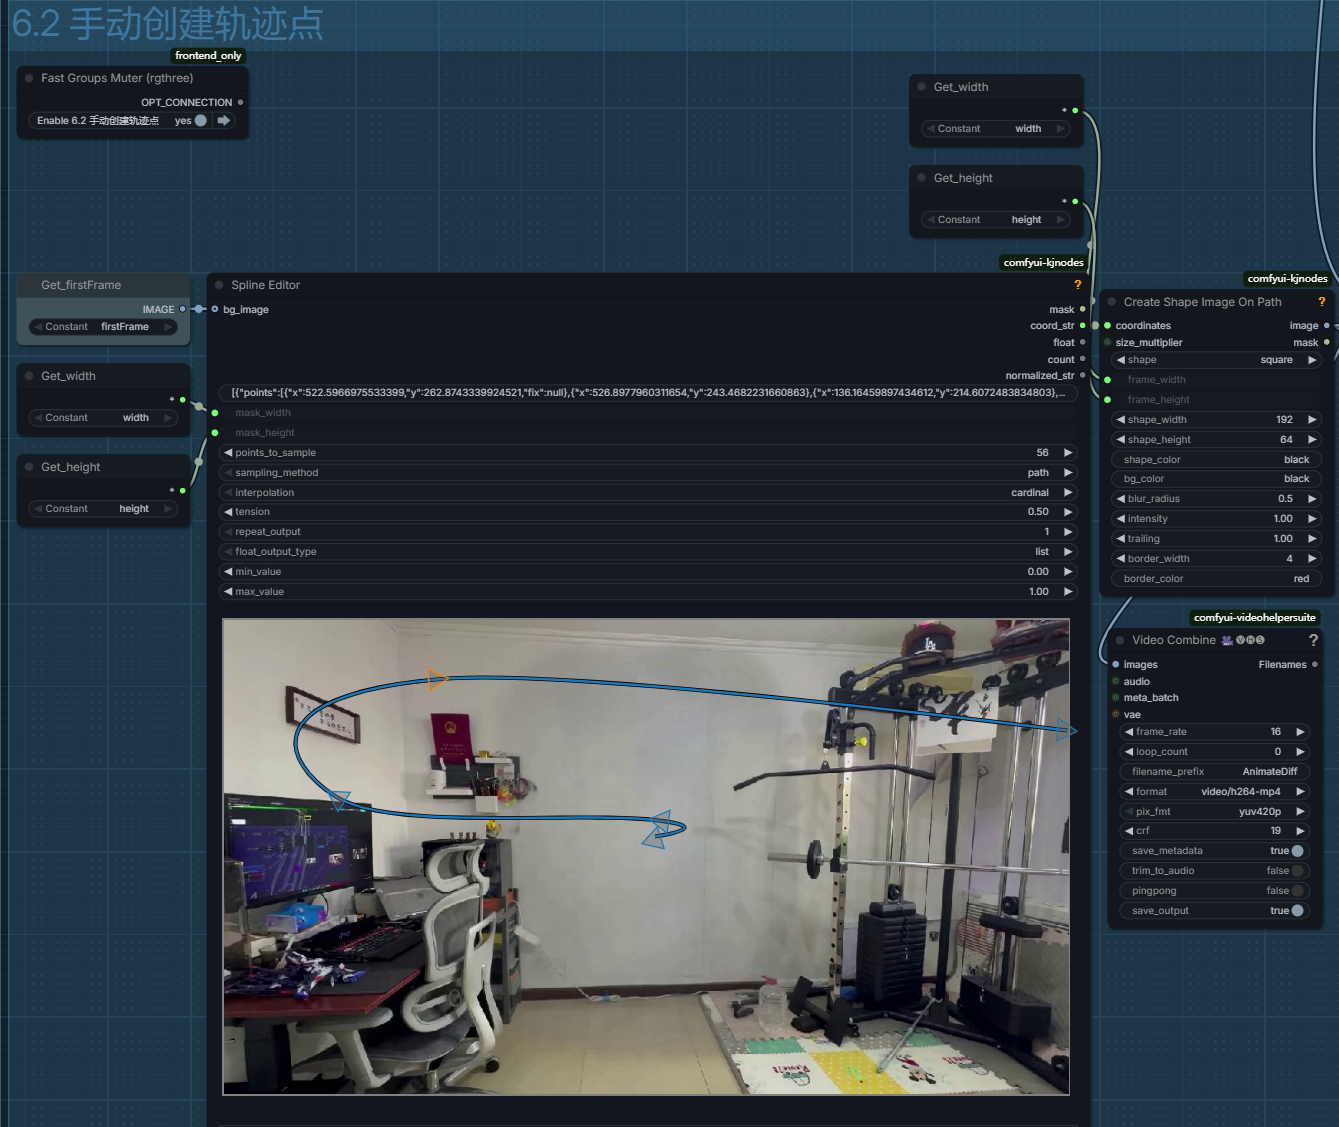This screenshot has width=1339, height=1127.
Task: Click the Fast Groups Muter title bar
Action: pos(117,78)
